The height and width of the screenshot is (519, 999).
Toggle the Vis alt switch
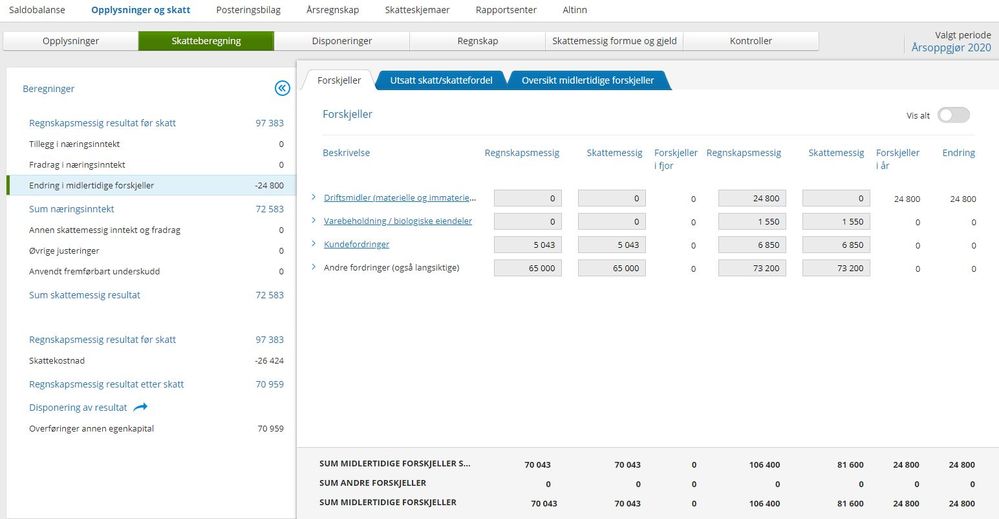click(953, 115)
